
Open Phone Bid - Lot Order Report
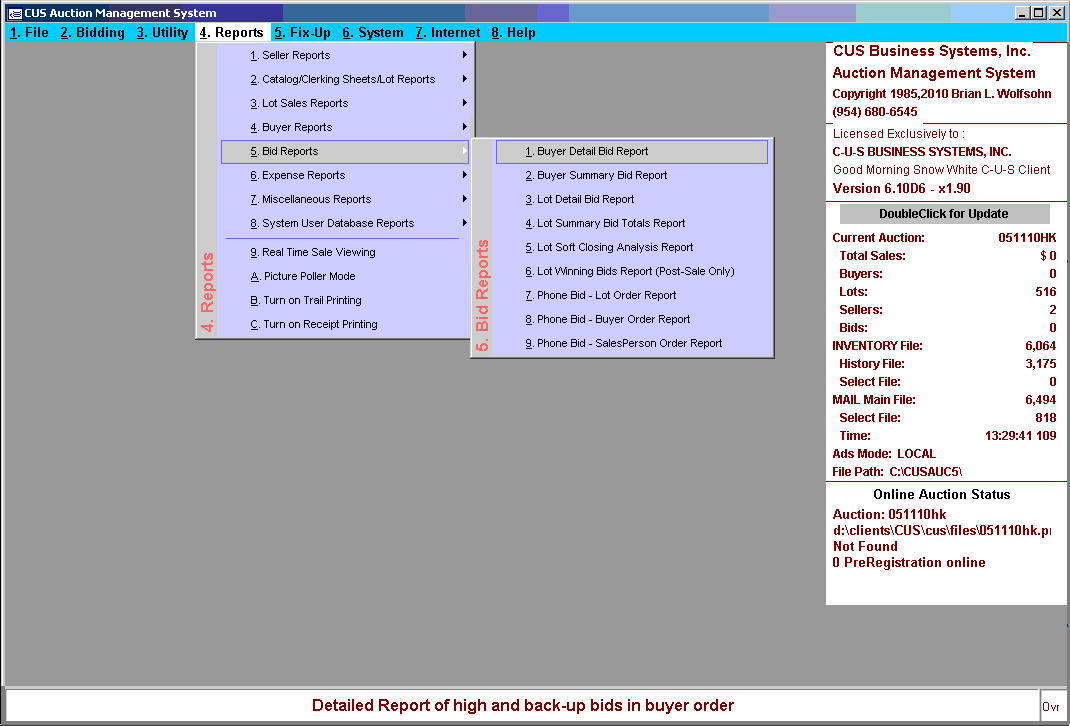[x=632, y=295]
